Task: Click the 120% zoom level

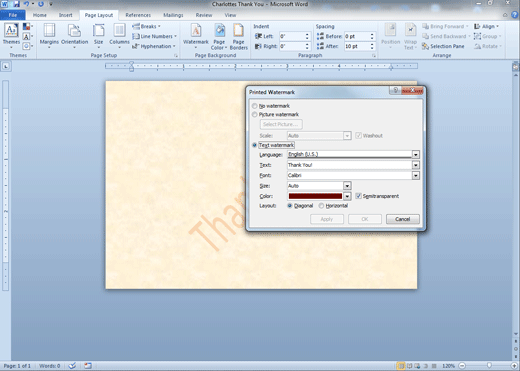Action: point(448,366)
